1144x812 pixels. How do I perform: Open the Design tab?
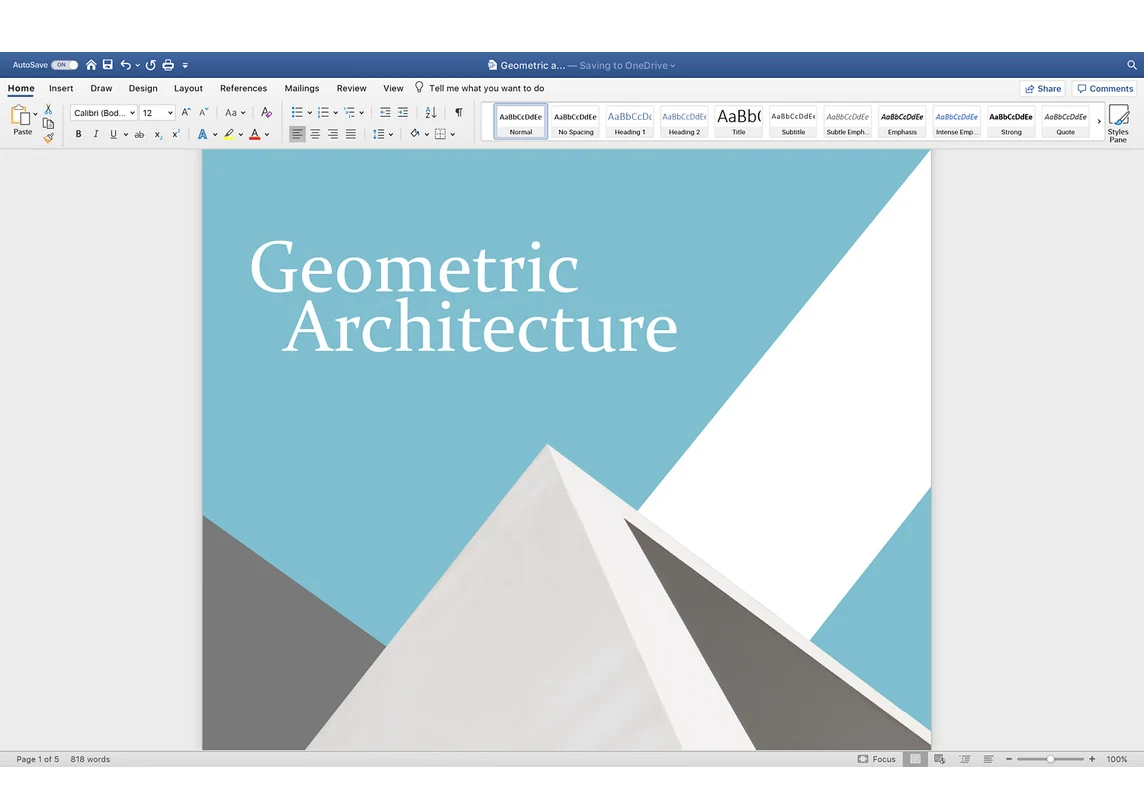click(143, 88)
